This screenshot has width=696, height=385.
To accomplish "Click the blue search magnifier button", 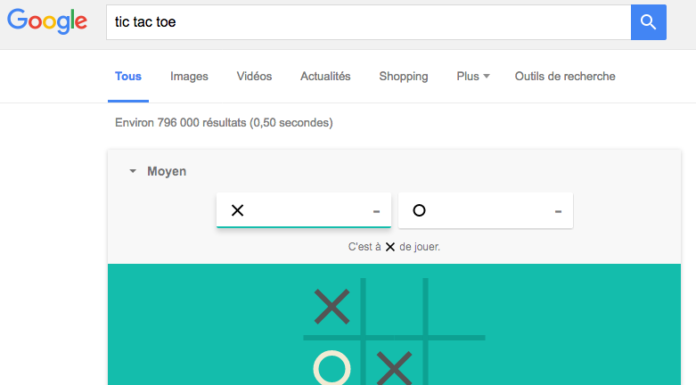I will (648, 22).
